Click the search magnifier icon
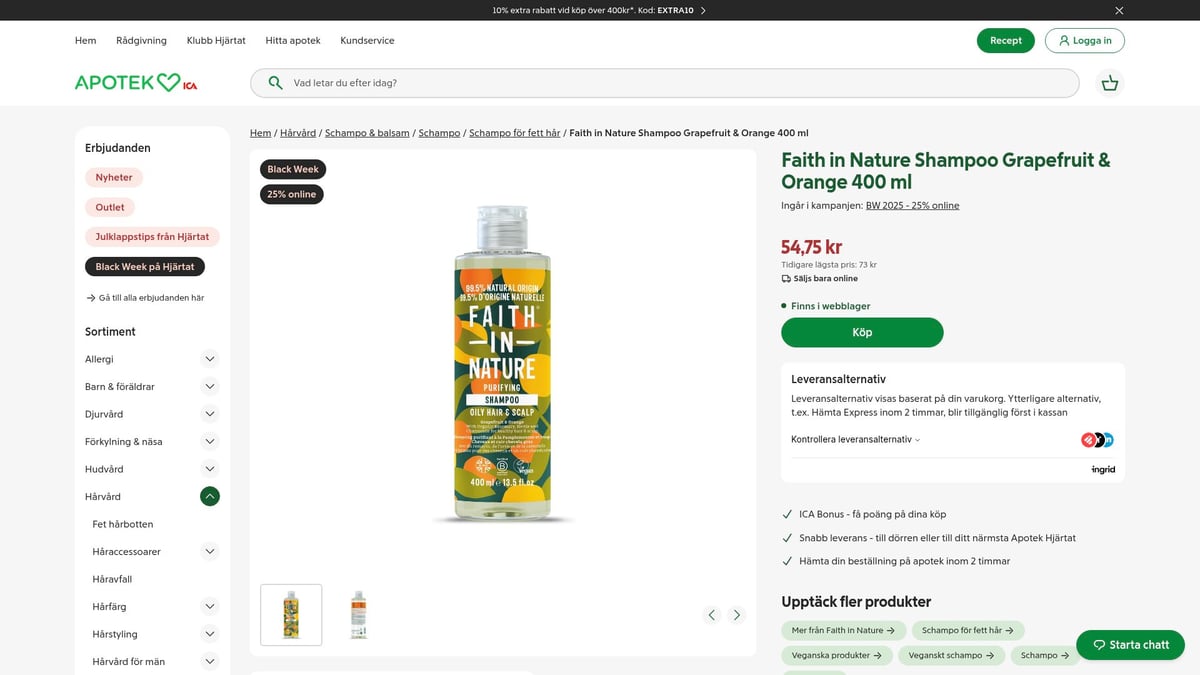Viewport: 1200px width, 675px height. [274, 82]
